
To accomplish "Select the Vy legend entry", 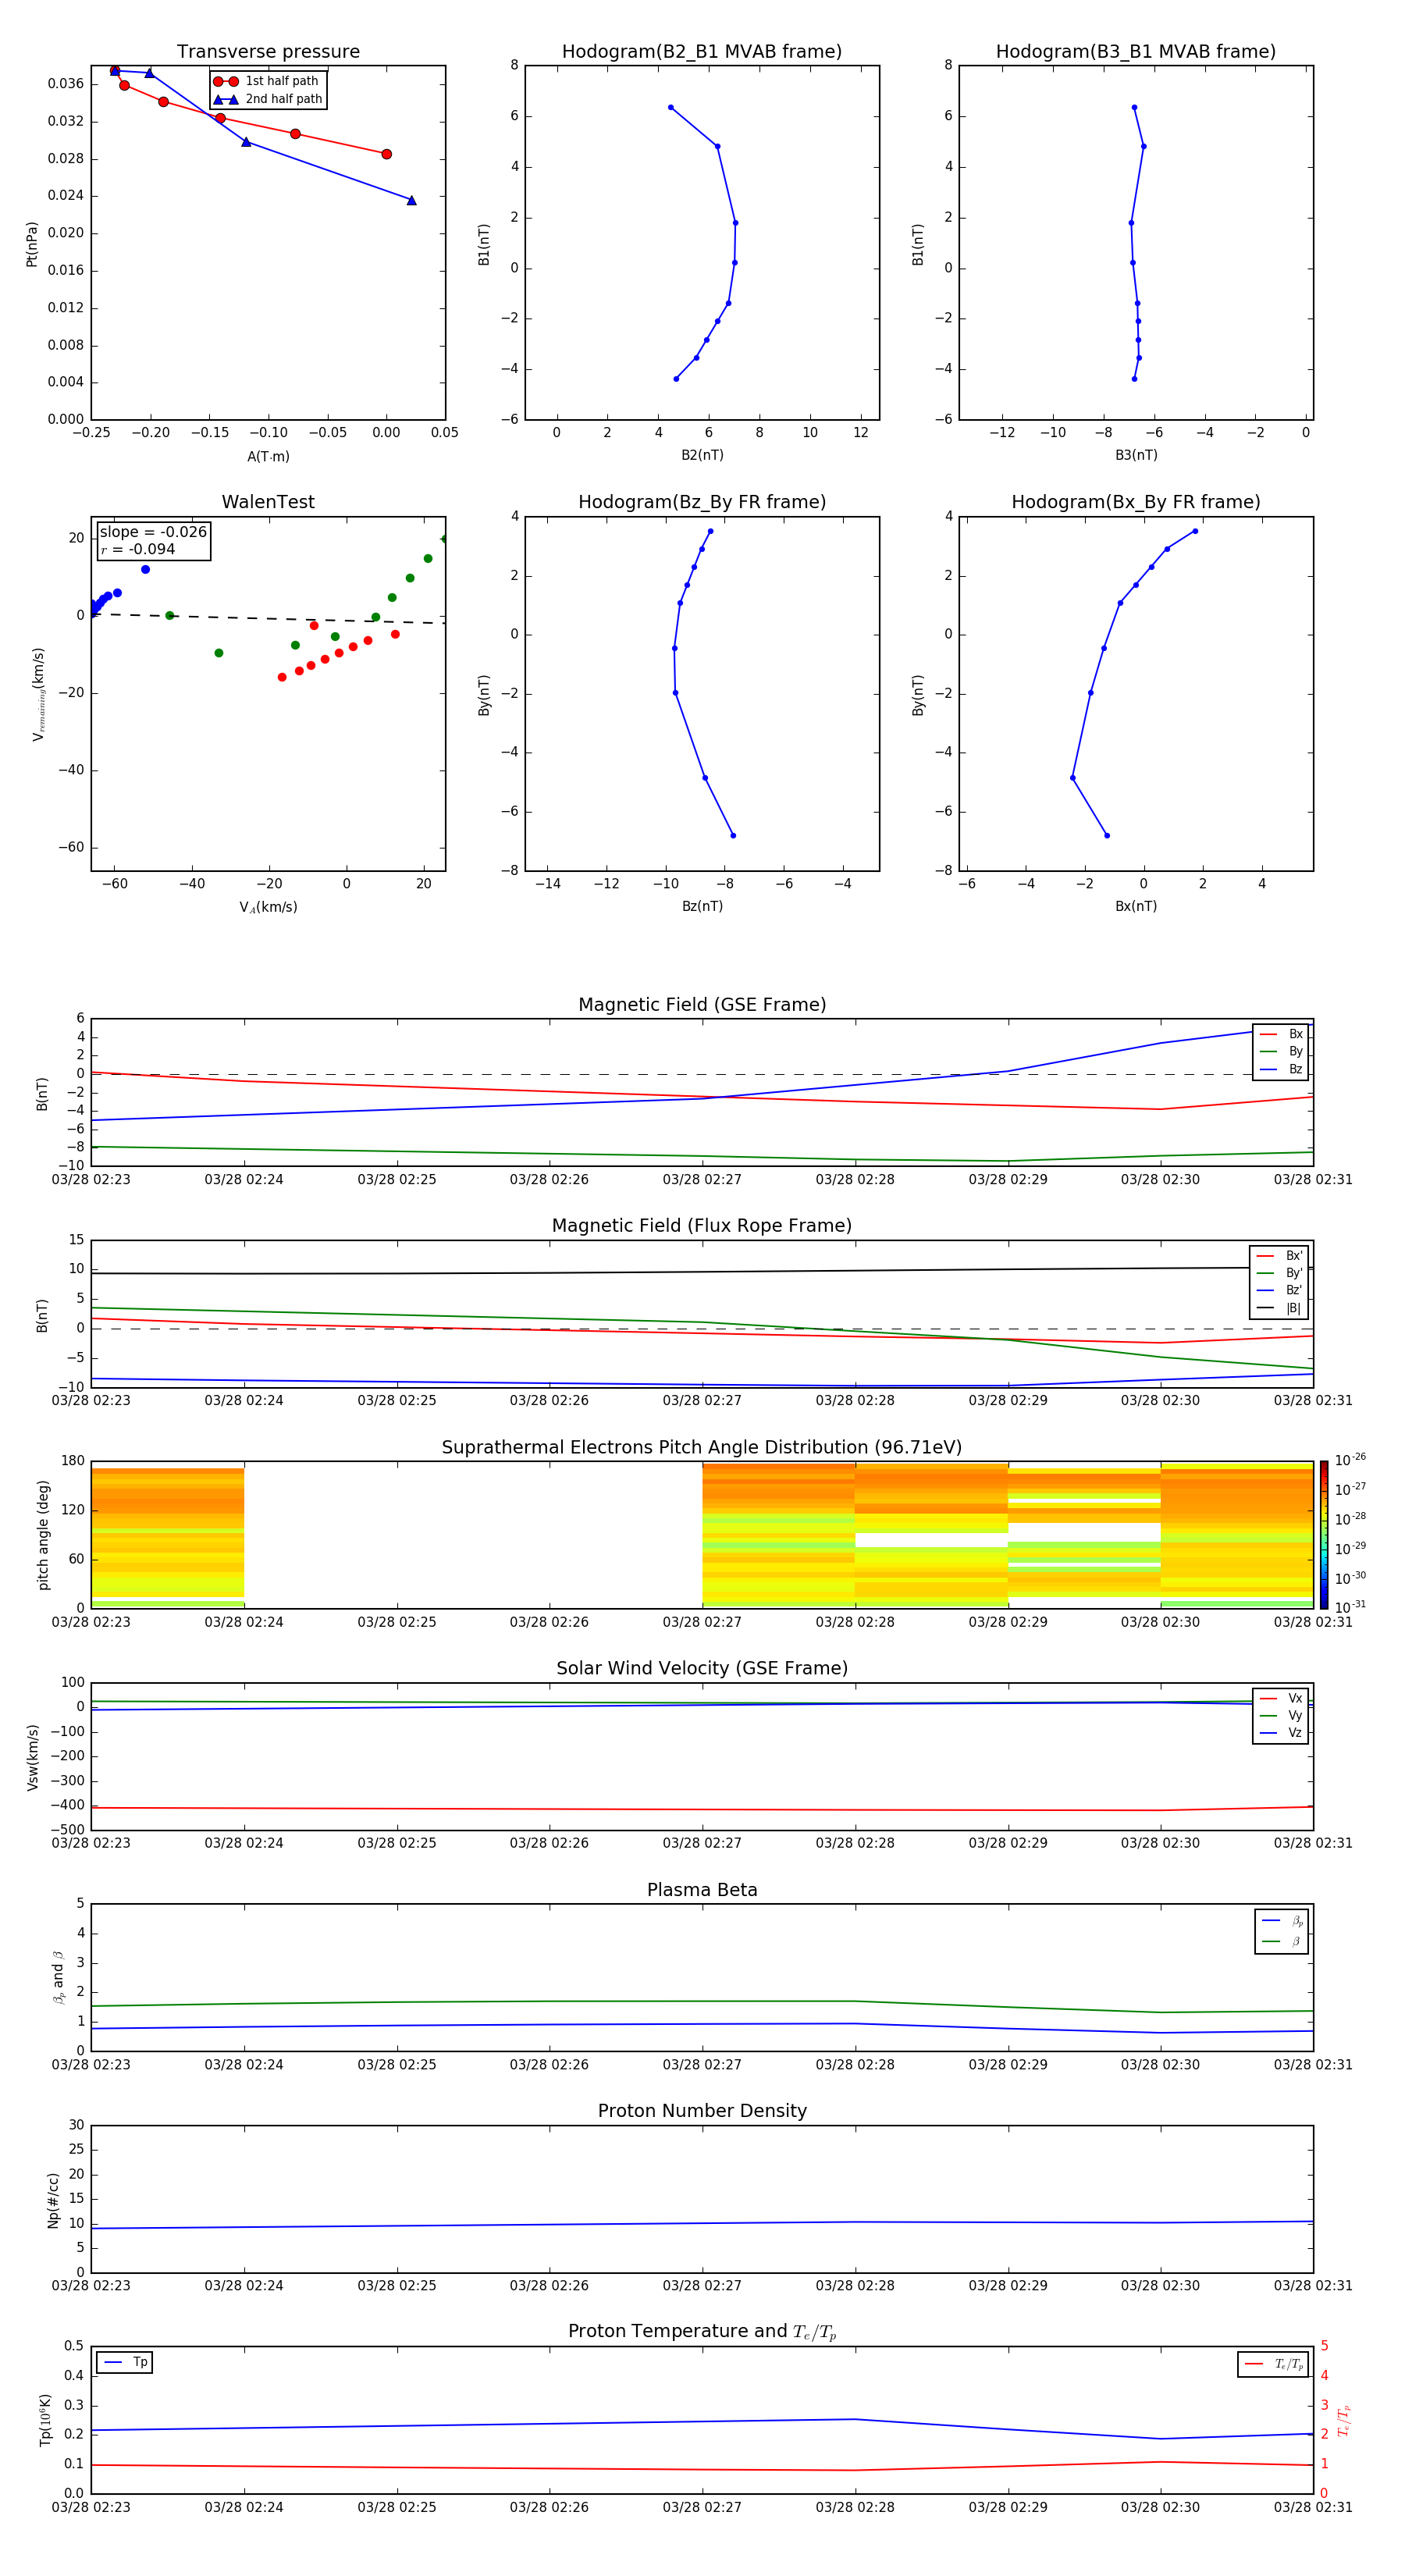I will point(1281,1715).
